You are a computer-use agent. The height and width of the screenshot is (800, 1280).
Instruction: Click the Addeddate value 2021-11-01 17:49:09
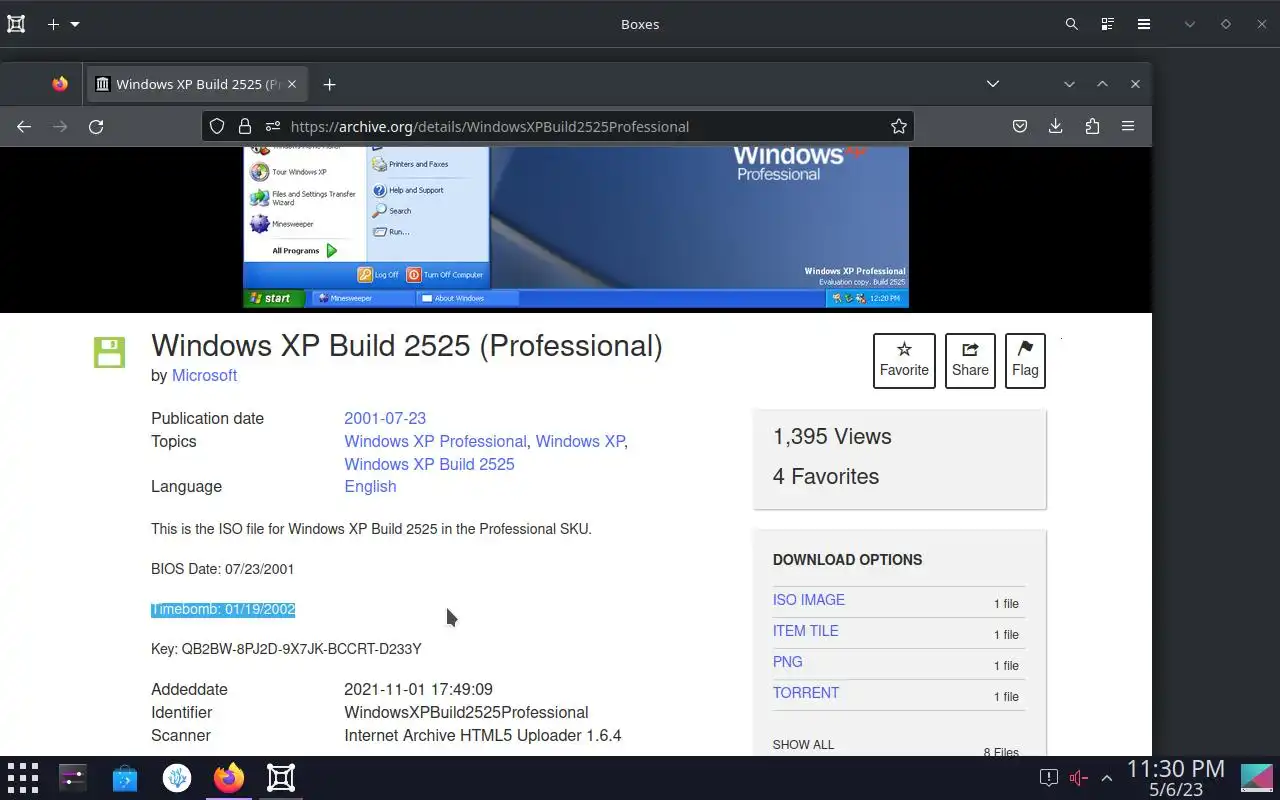[x=418, y=689]
